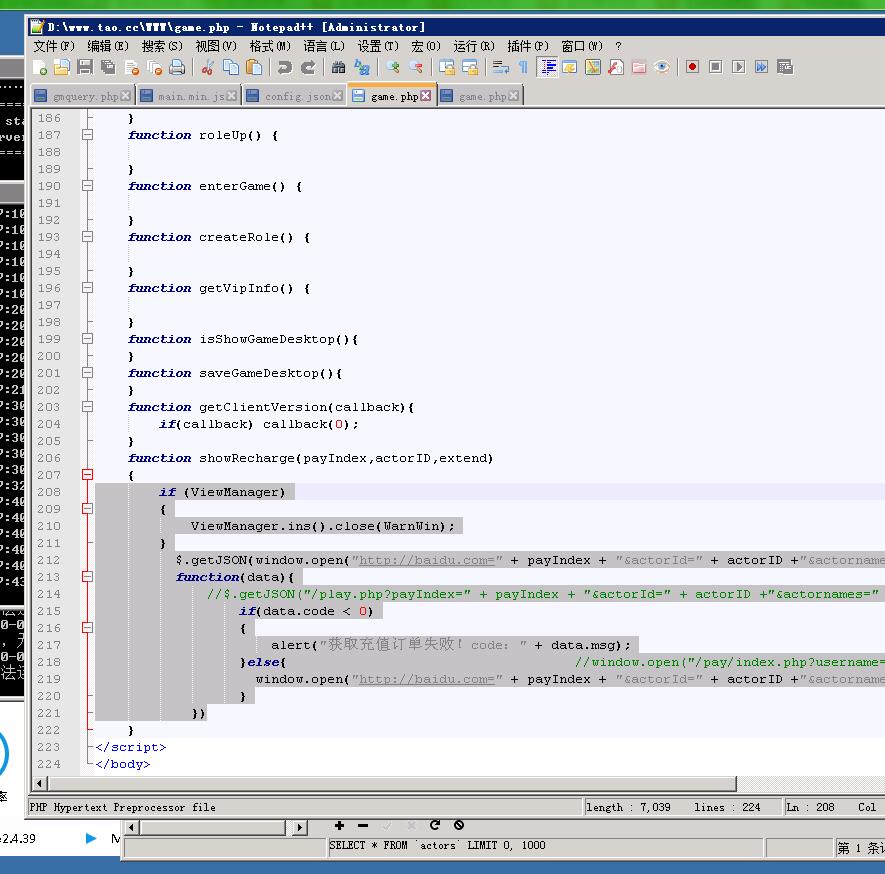
Task: Click the Open file toolbar icon
Action: click(62, 68)
